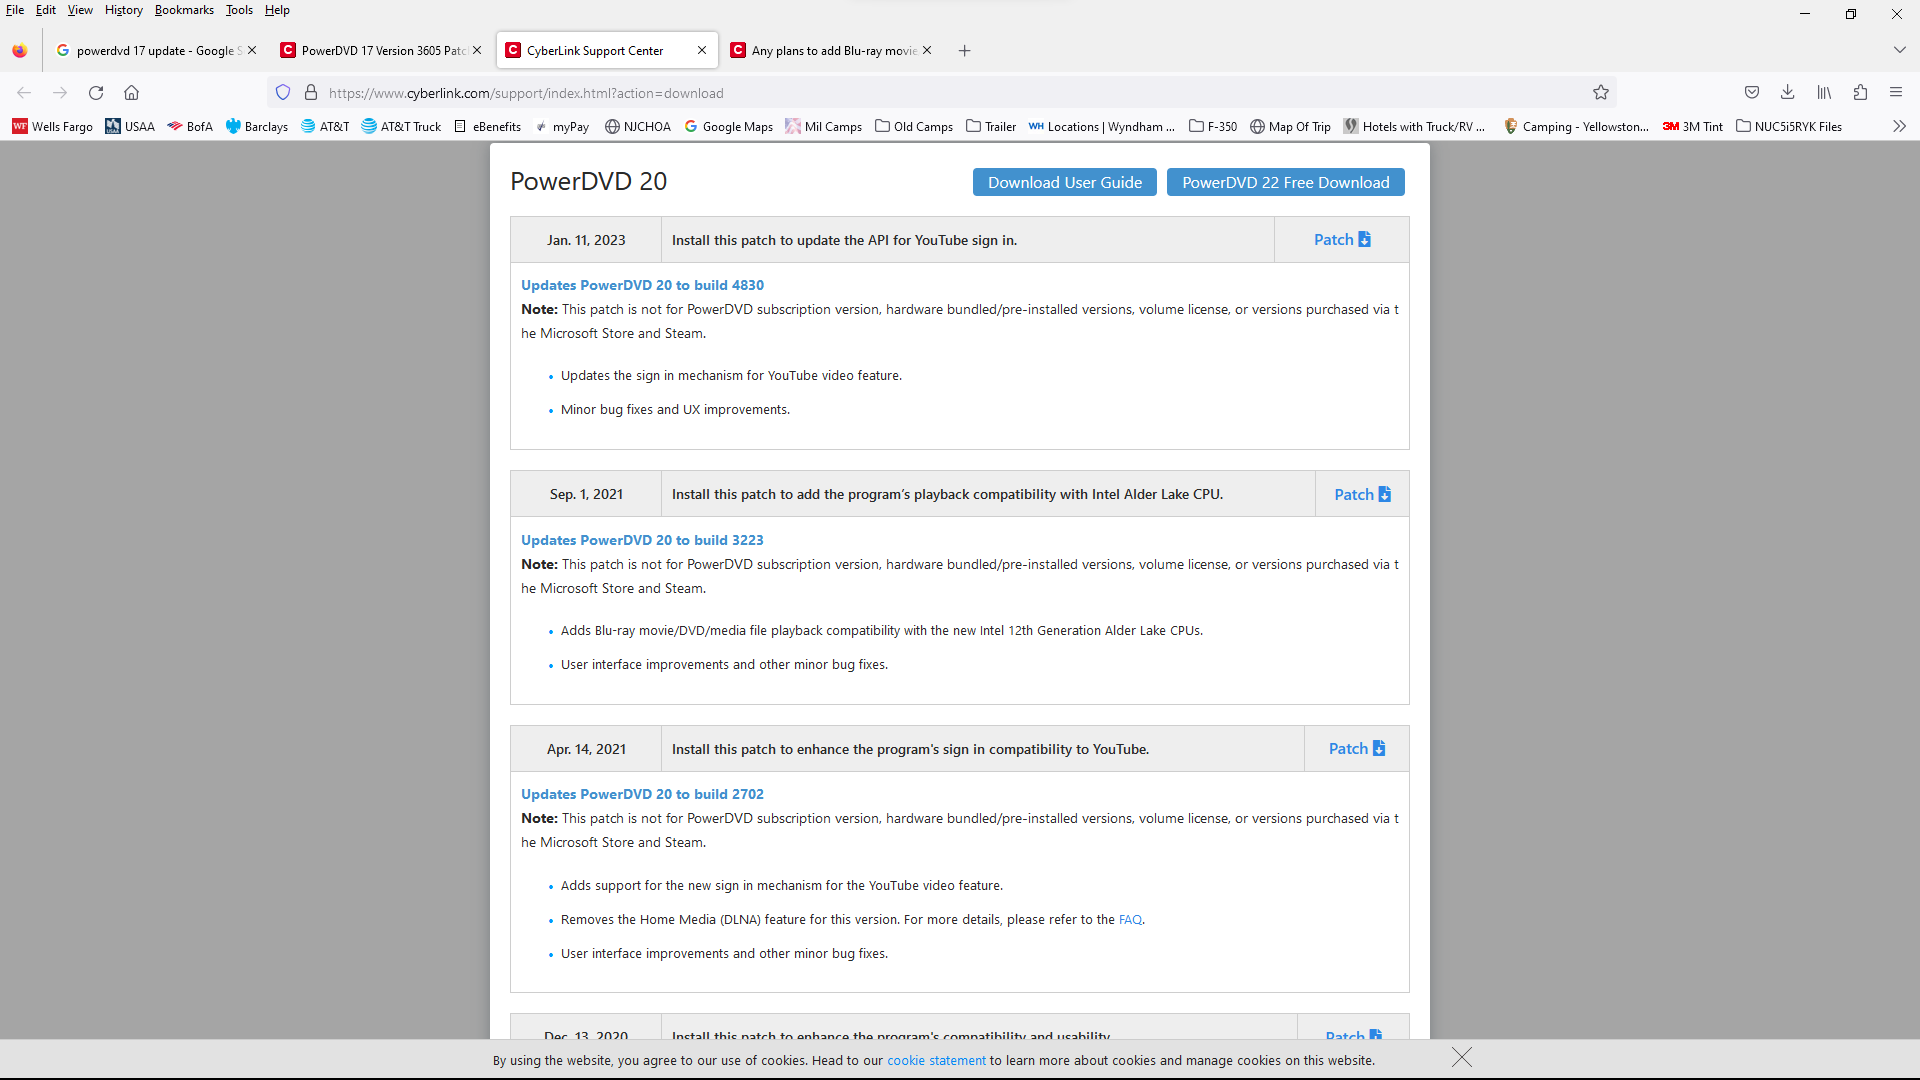Click Download User Guide button

tap(1065, 182)
